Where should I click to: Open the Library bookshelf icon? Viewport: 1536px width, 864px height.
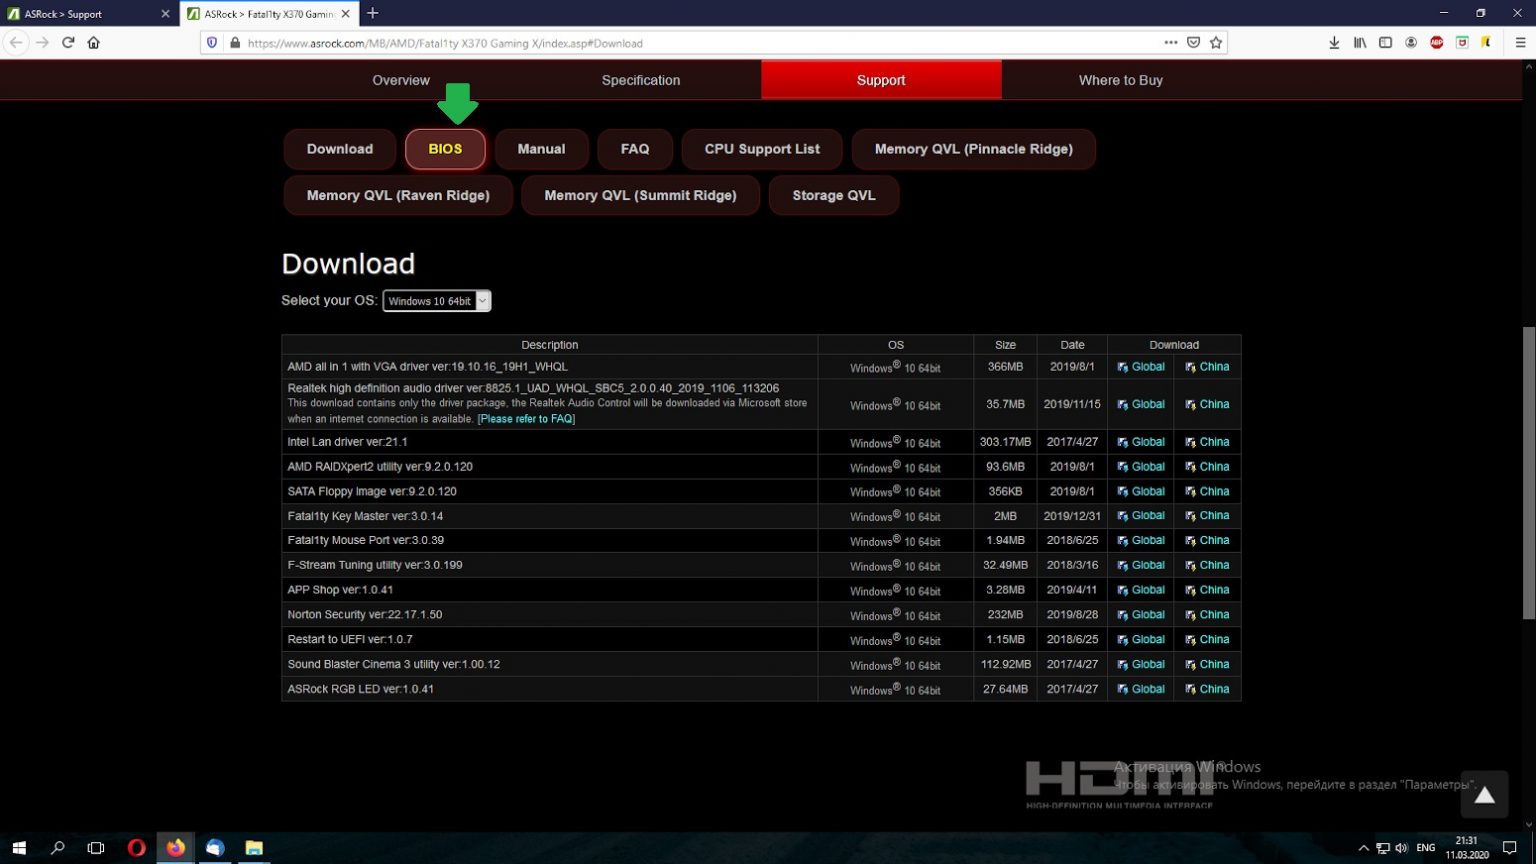[1360, 42]
